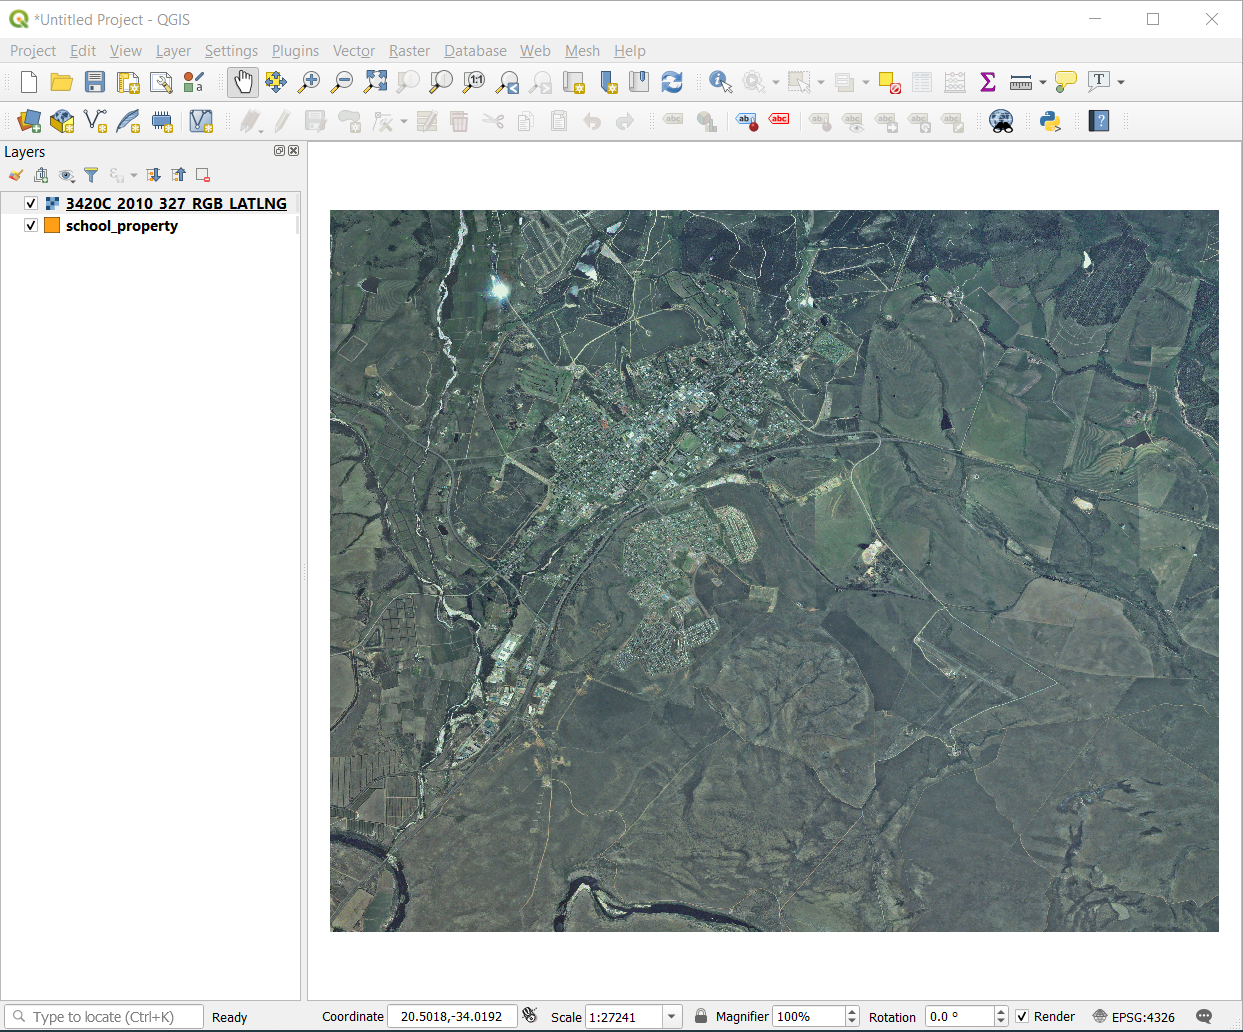Open the Vector menu

click(x=353, y=51)
